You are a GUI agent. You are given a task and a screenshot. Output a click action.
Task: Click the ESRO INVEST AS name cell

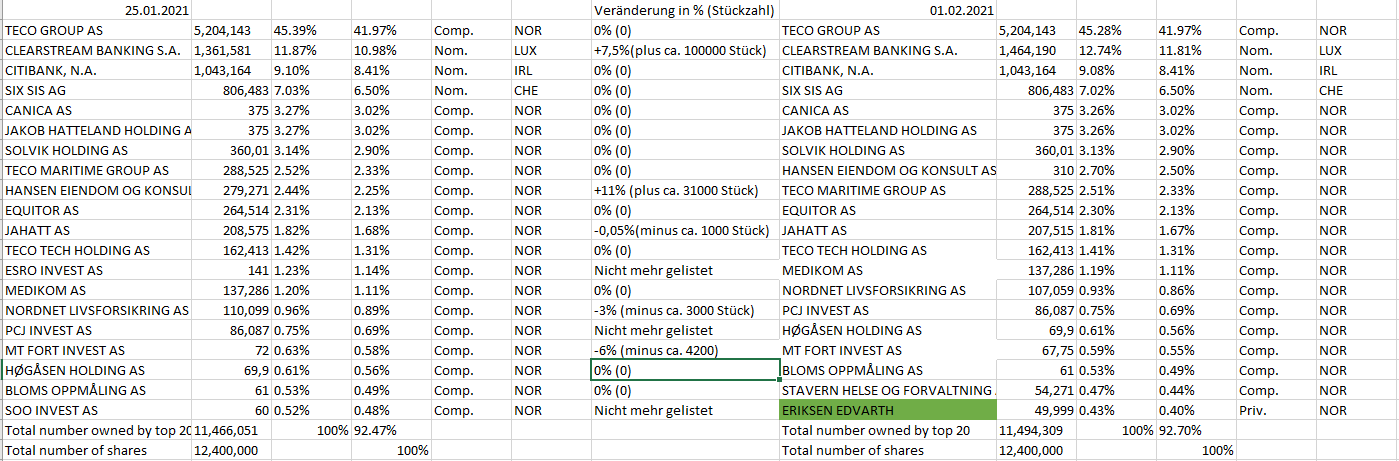coord(96,271)
